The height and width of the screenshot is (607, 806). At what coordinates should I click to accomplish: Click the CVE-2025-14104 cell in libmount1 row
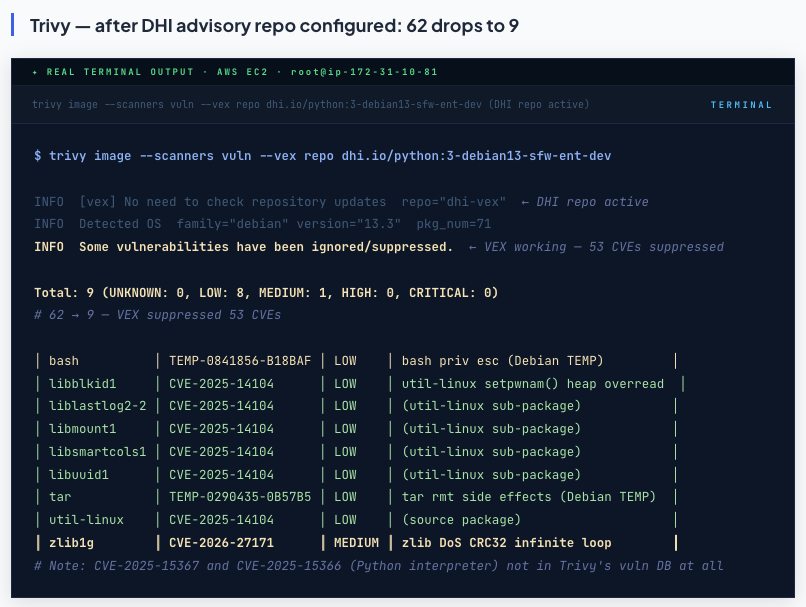pos(221,429)
